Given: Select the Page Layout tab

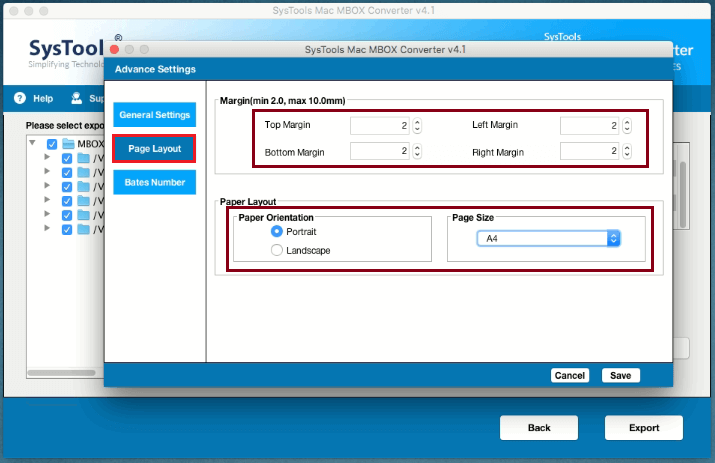Looking at the screenshot, I should 155,149.
